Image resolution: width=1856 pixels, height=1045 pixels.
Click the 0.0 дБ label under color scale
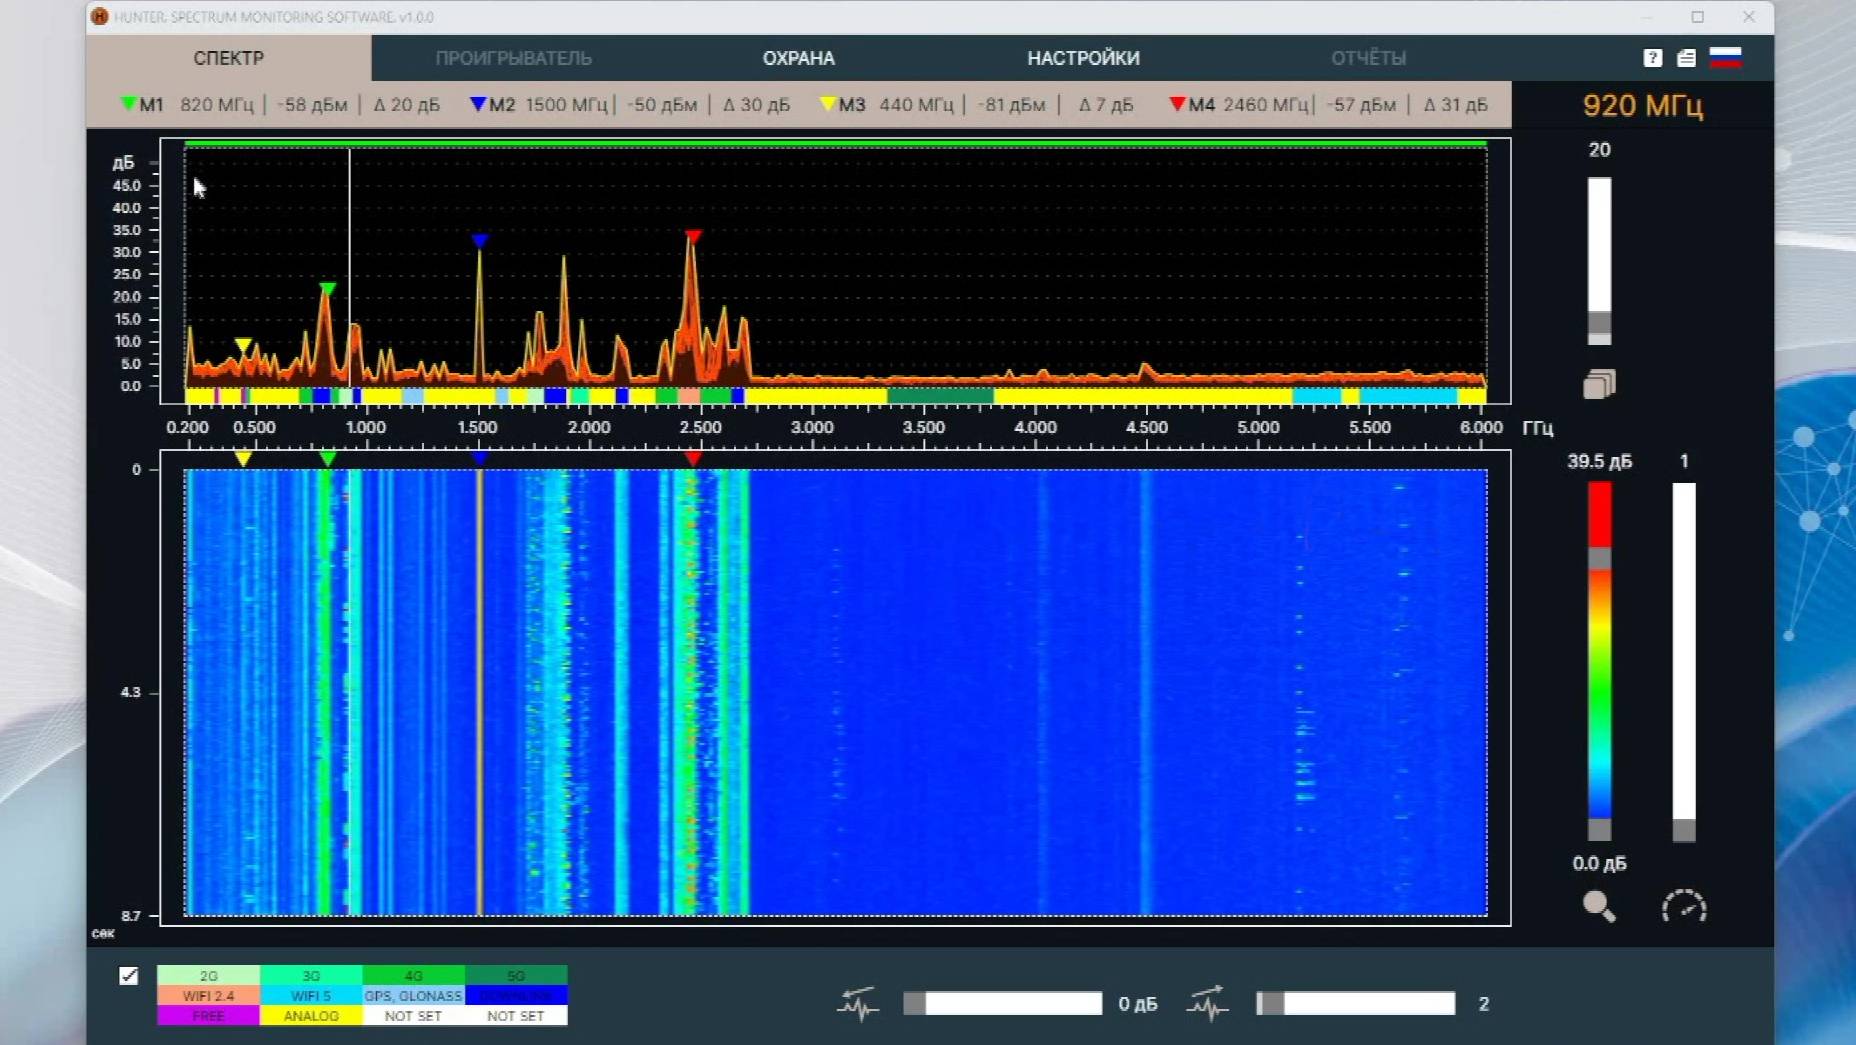pos(1599,863)
